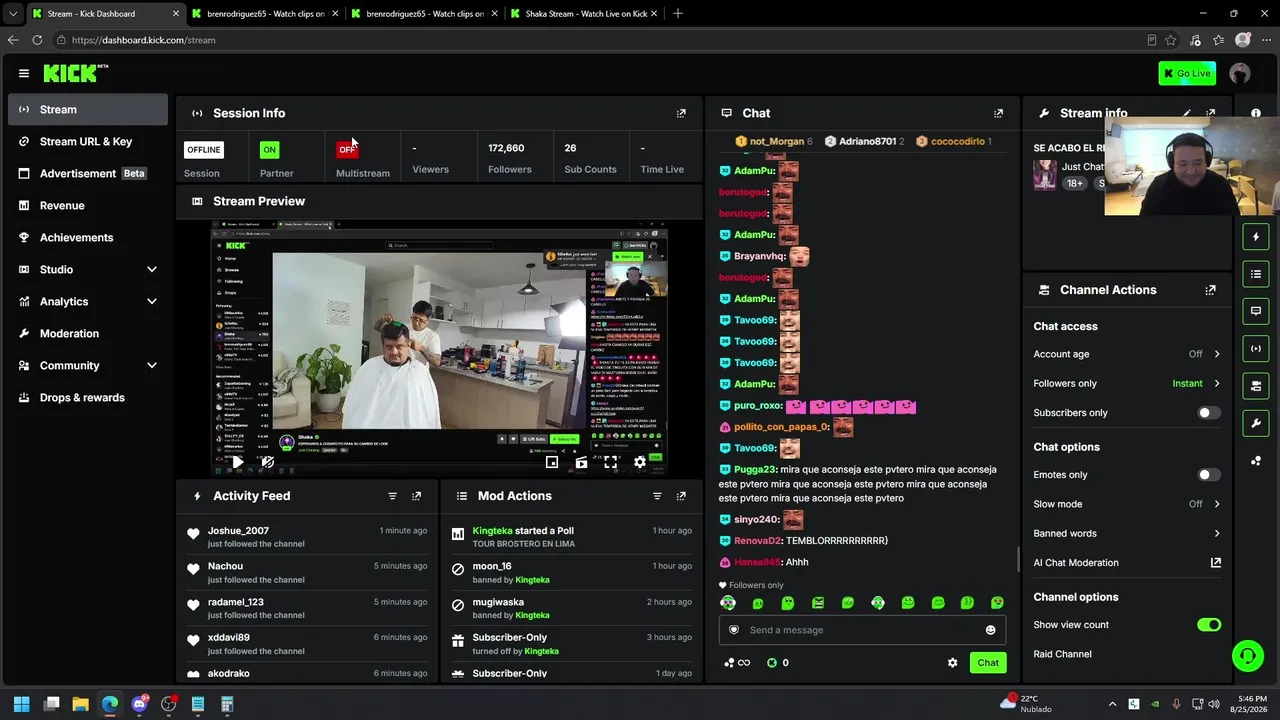Edit Stream info with the pencil icon
Screen dimensions: 1280x720
pos(1187,113)
